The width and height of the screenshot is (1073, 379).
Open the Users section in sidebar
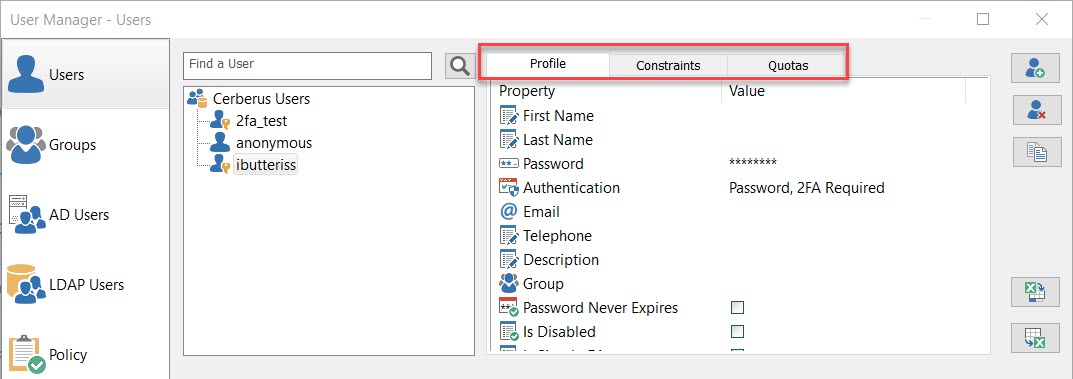85,74
